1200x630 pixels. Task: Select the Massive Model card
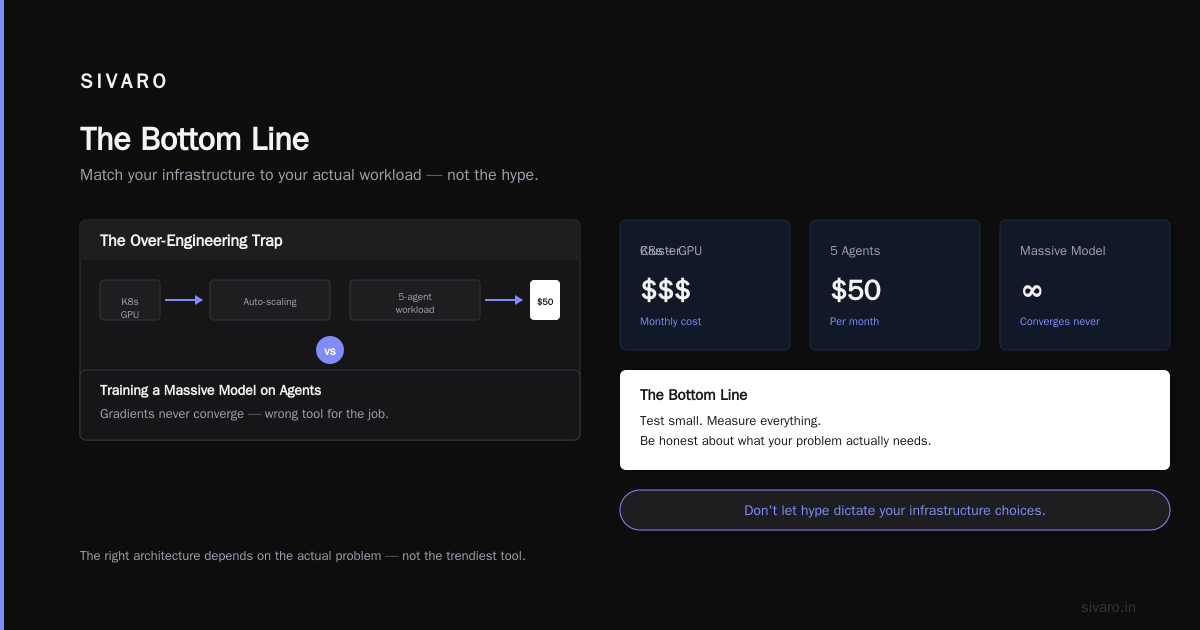(x=1085, y=285)
